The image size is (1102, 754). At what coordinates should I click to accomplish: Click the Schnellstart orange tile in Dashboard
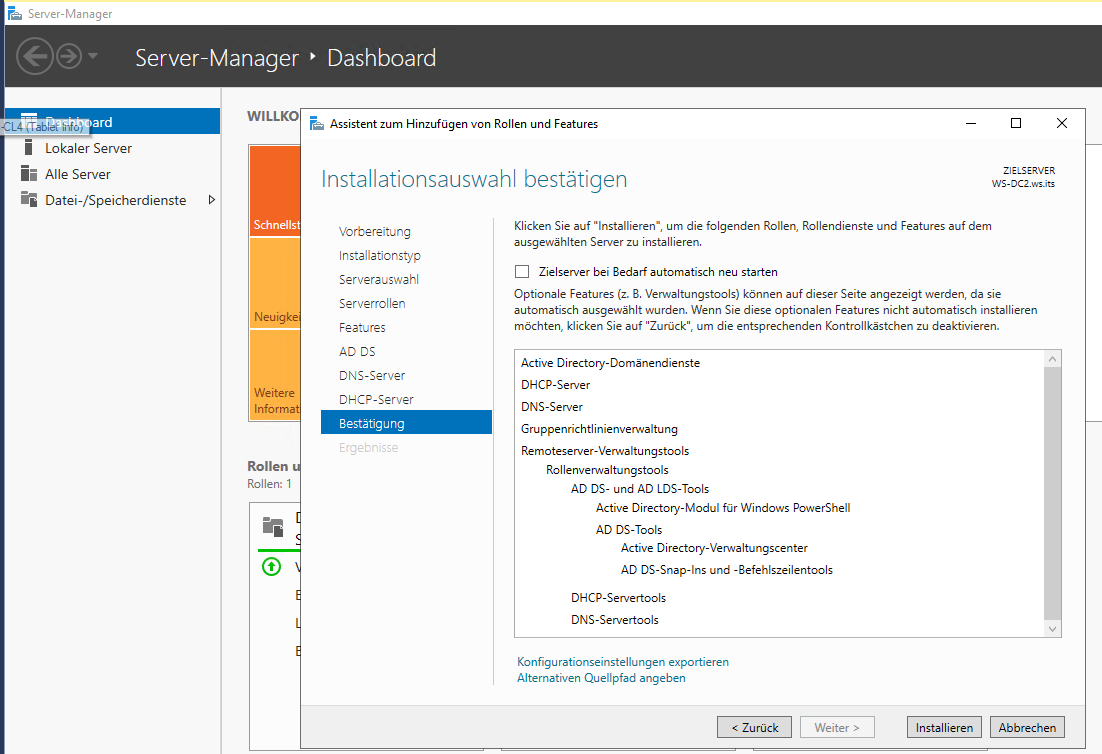[276, 190]
